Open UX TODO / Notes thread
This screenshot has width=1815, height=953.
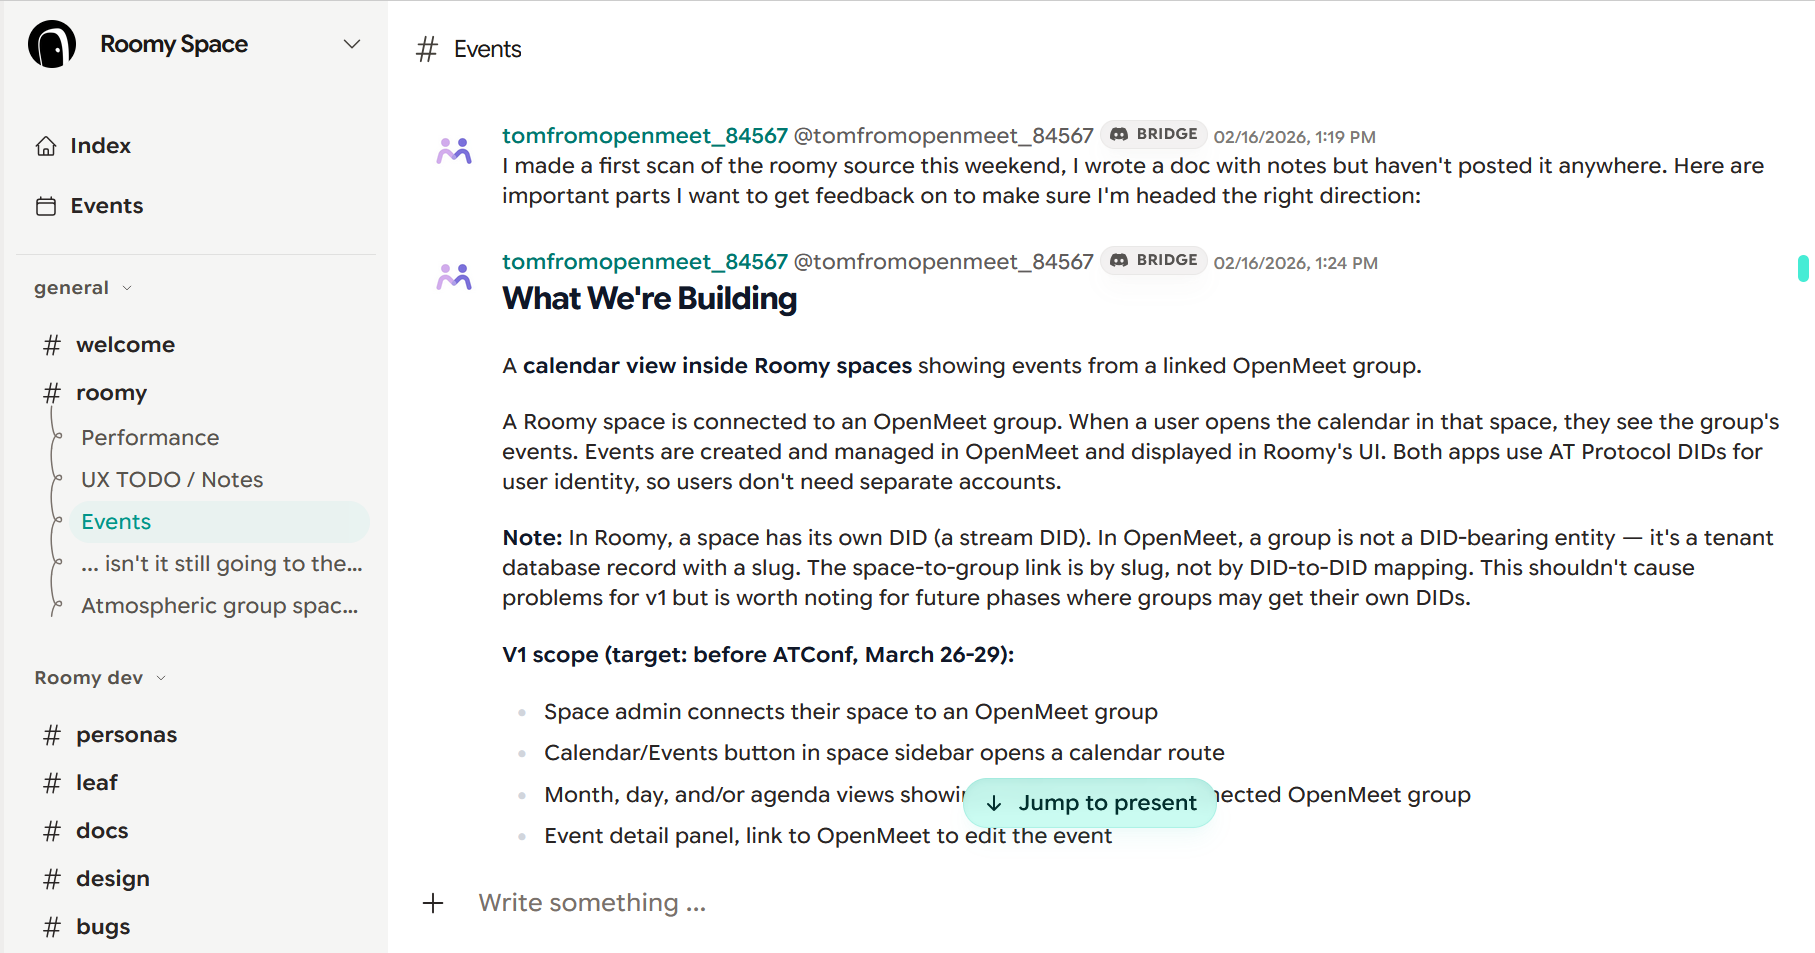(172, 480)
